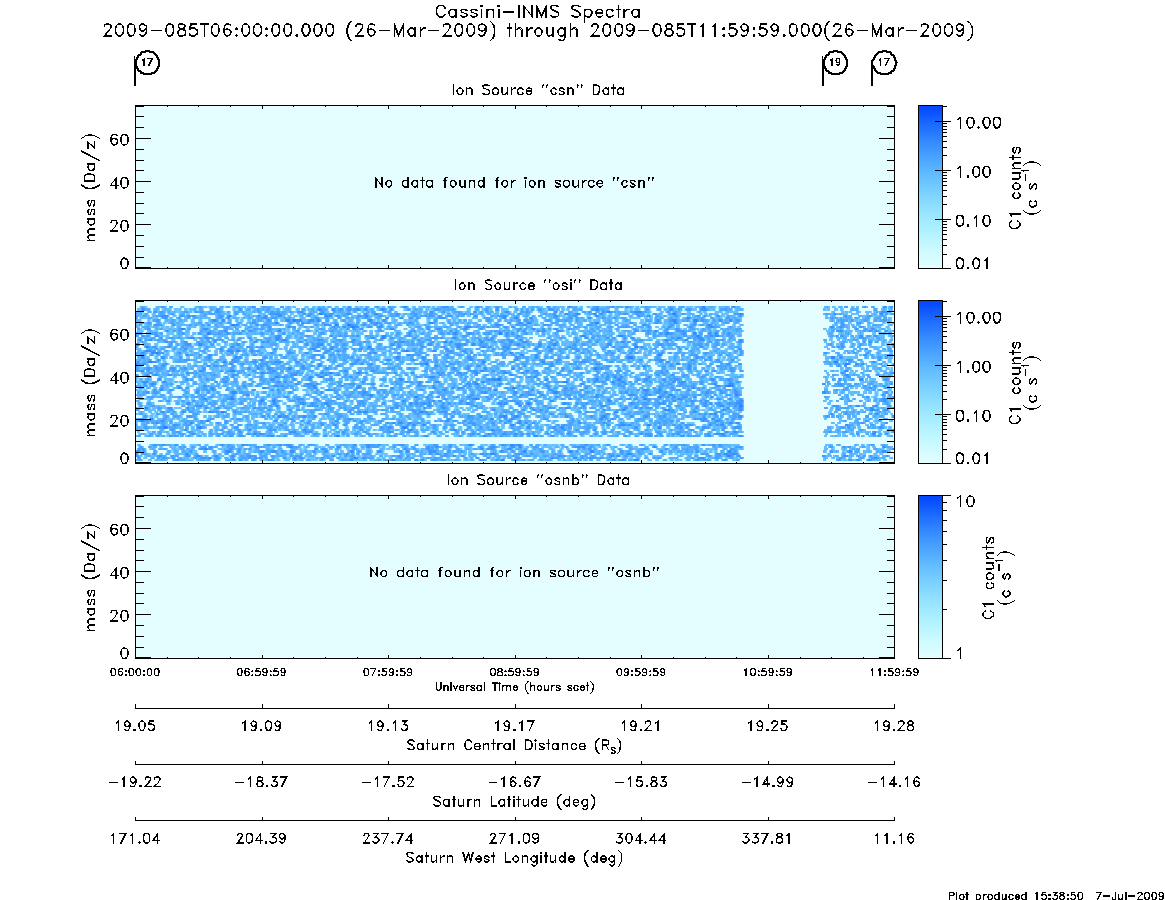Click the osi spectrogram data gap region

tap(783, 382)
